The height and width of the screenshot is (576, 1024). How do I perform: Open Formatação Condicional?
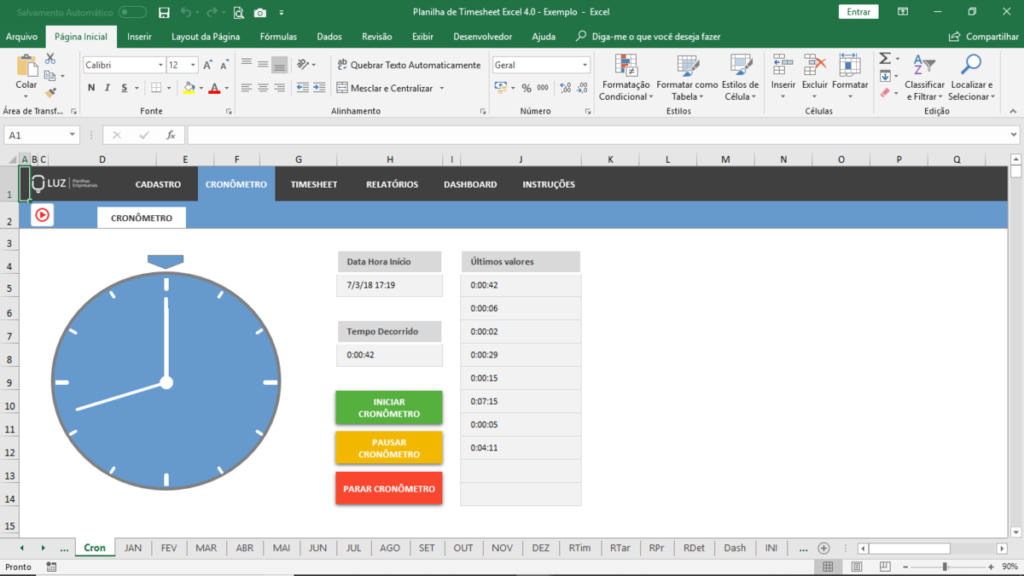coord(625,78)
